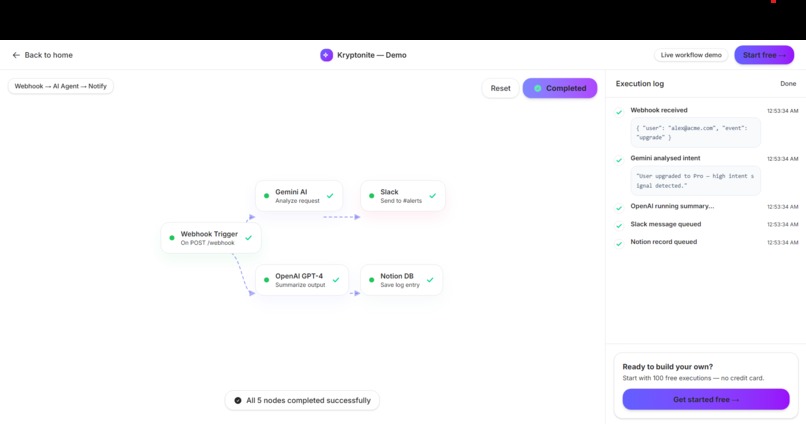Click the Webhook → AI Agent → Notify chip

pyautogui.click(x=61, y=86)
